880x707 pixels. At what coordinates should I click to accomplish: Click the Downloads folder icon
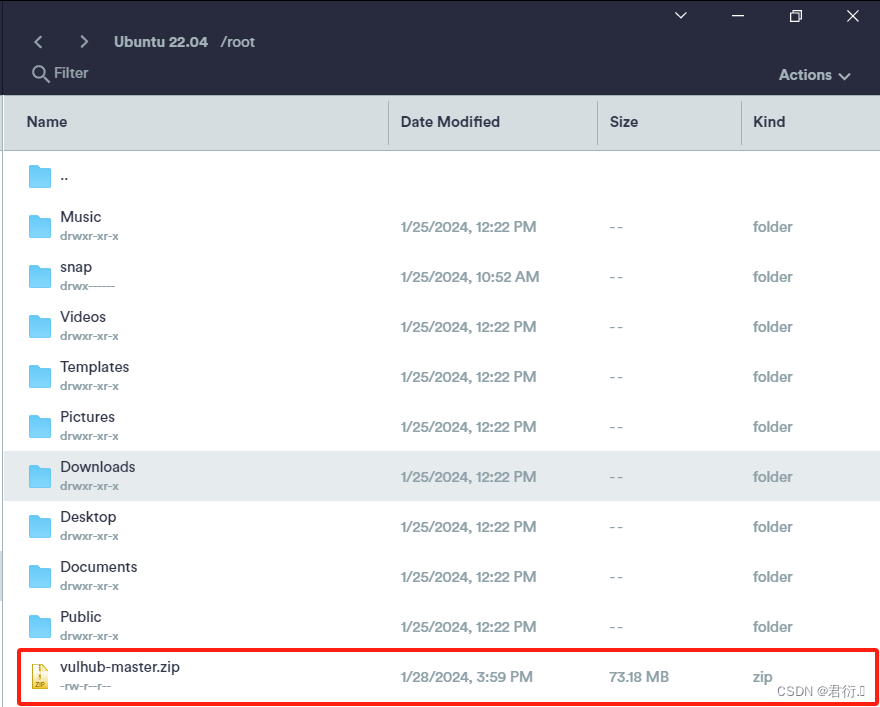(40, 476)
